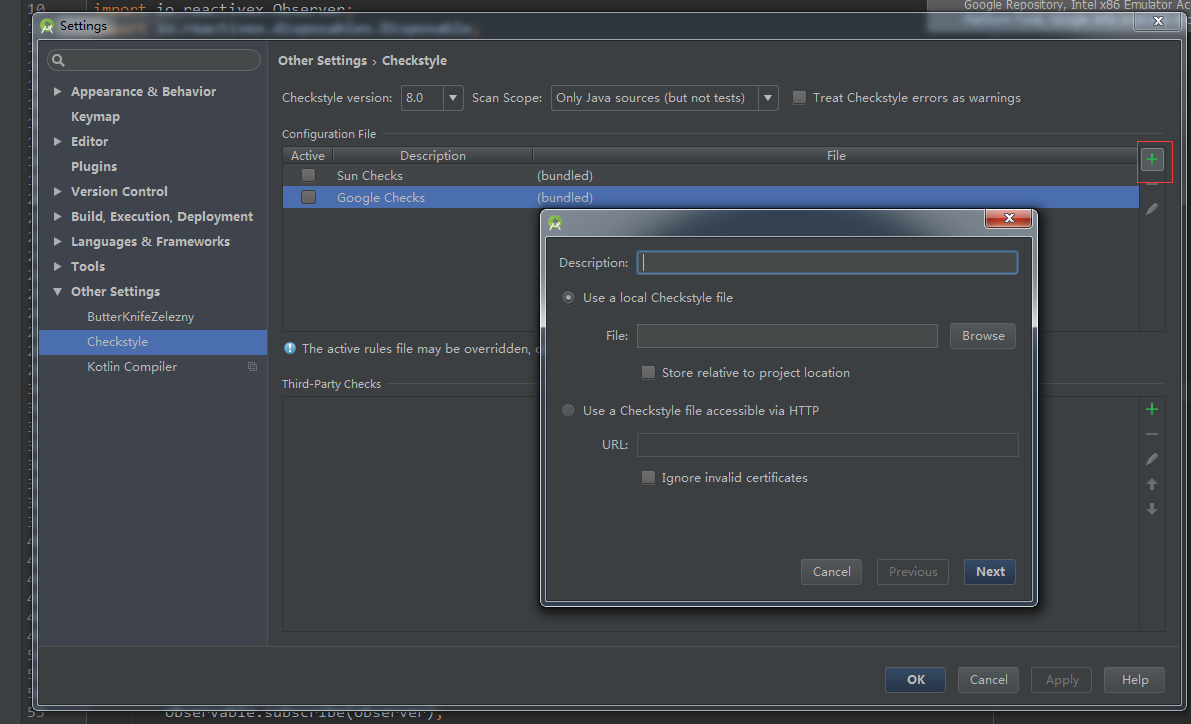Add a third-party check with the green plus

click(x=1152, y=409)
